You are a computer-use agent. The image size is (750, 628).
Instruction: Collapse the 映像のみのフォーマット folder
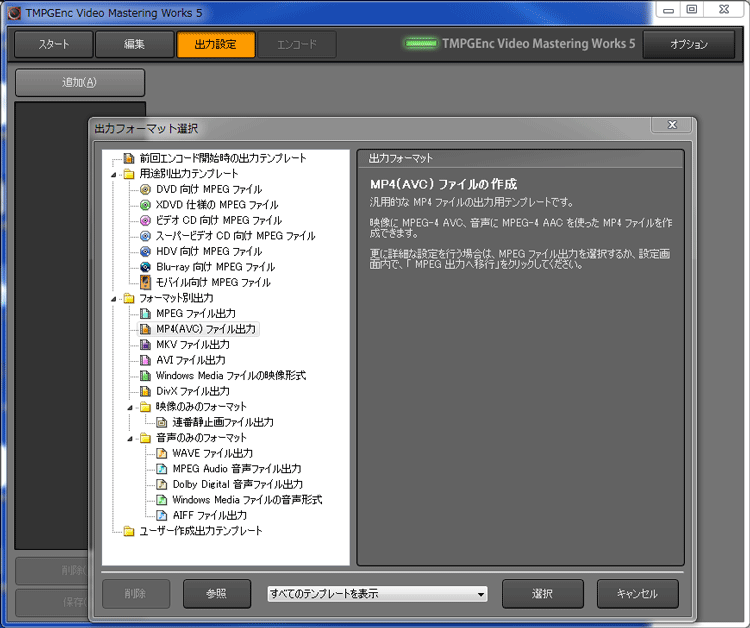pyautogui.click(x=131, y=407)
